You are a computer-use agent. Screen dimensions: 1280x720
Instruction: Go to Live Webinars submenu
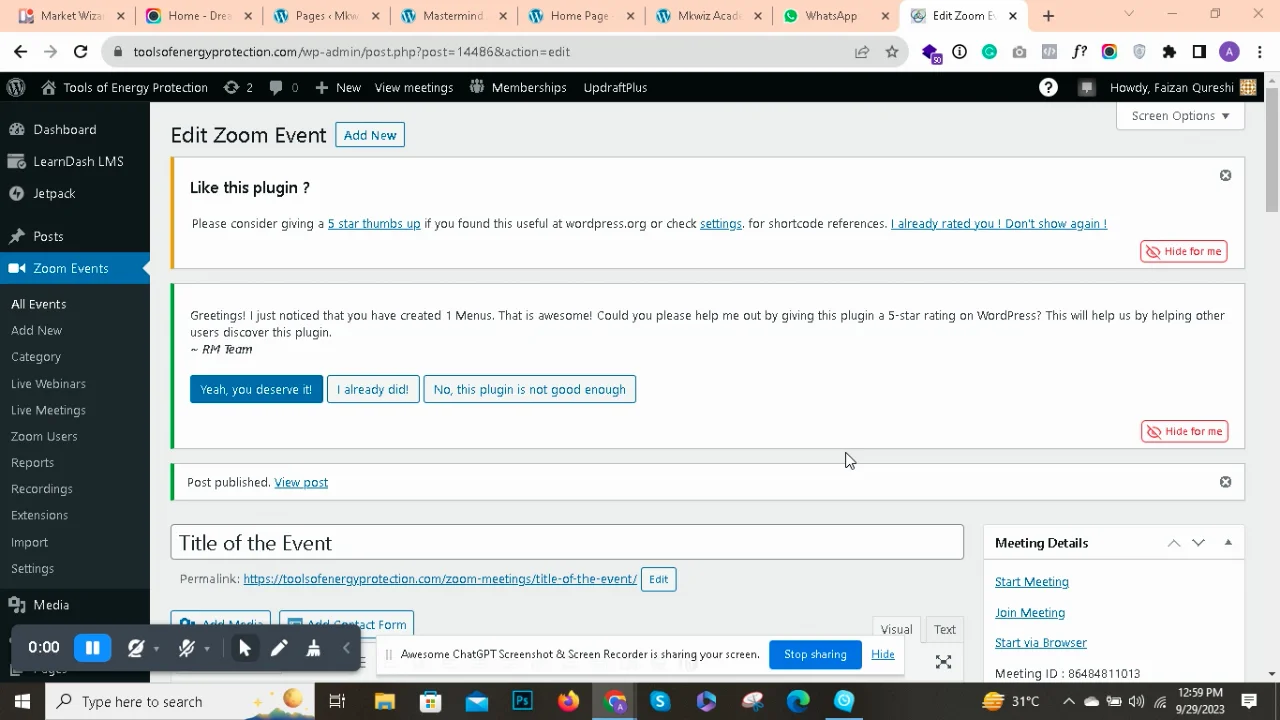tap(48, 384)
